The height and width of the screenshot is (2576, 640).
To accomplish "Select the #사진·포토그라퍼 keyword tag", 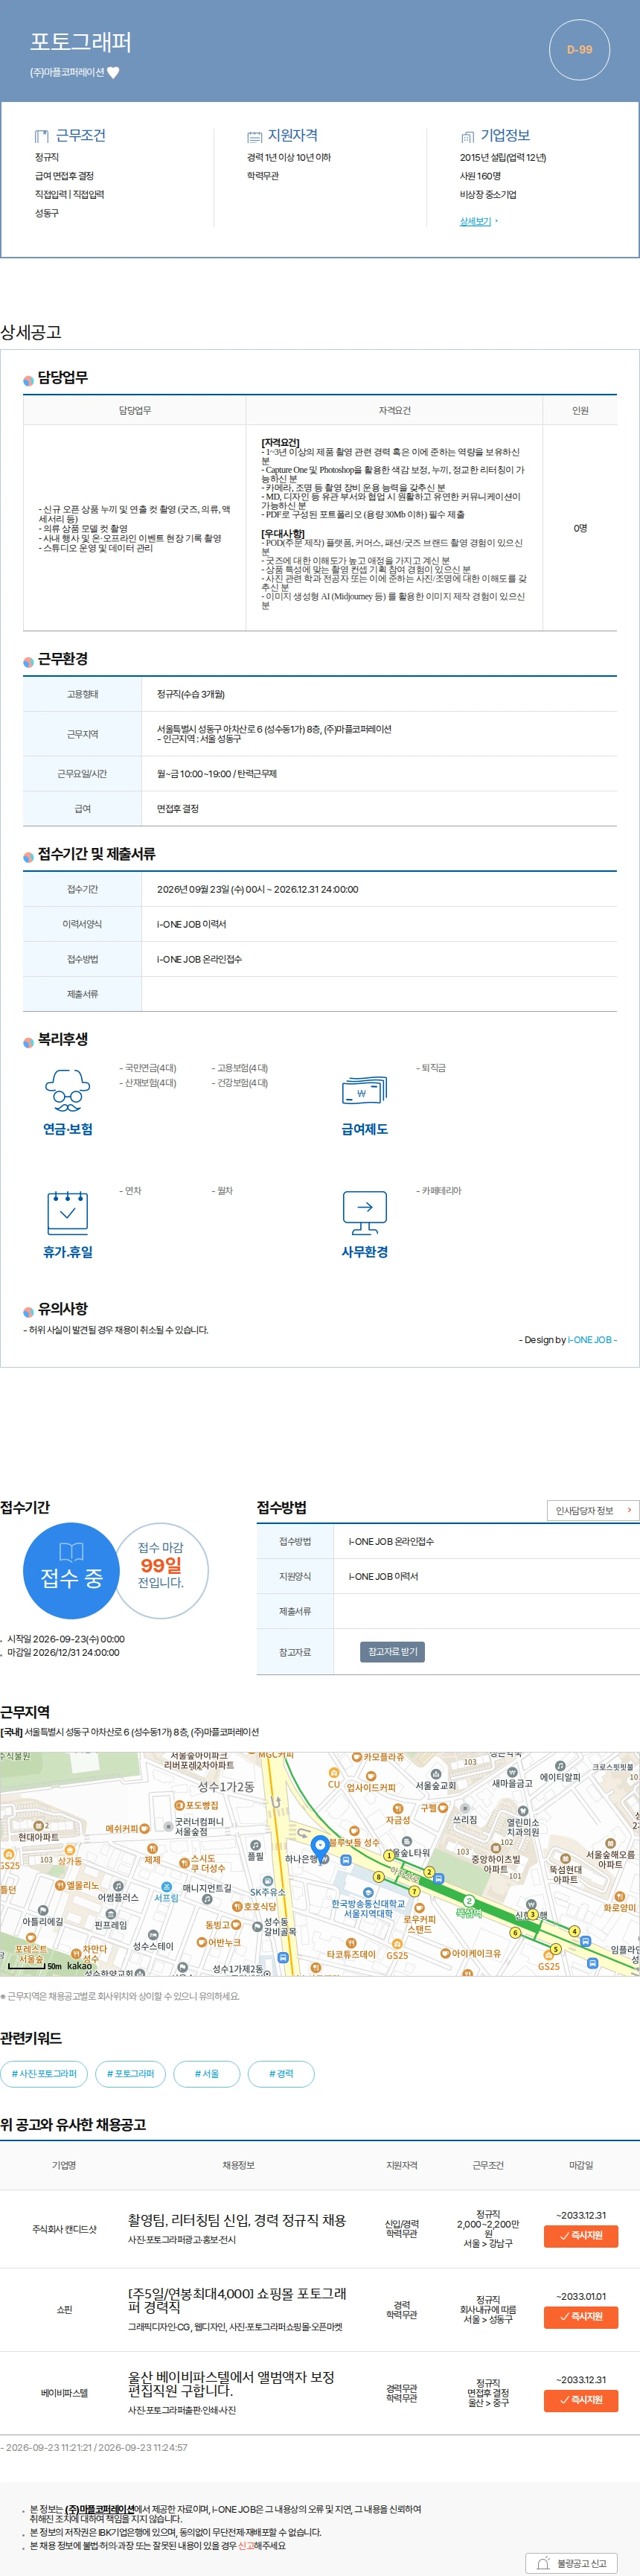I will pos(44,2073).
